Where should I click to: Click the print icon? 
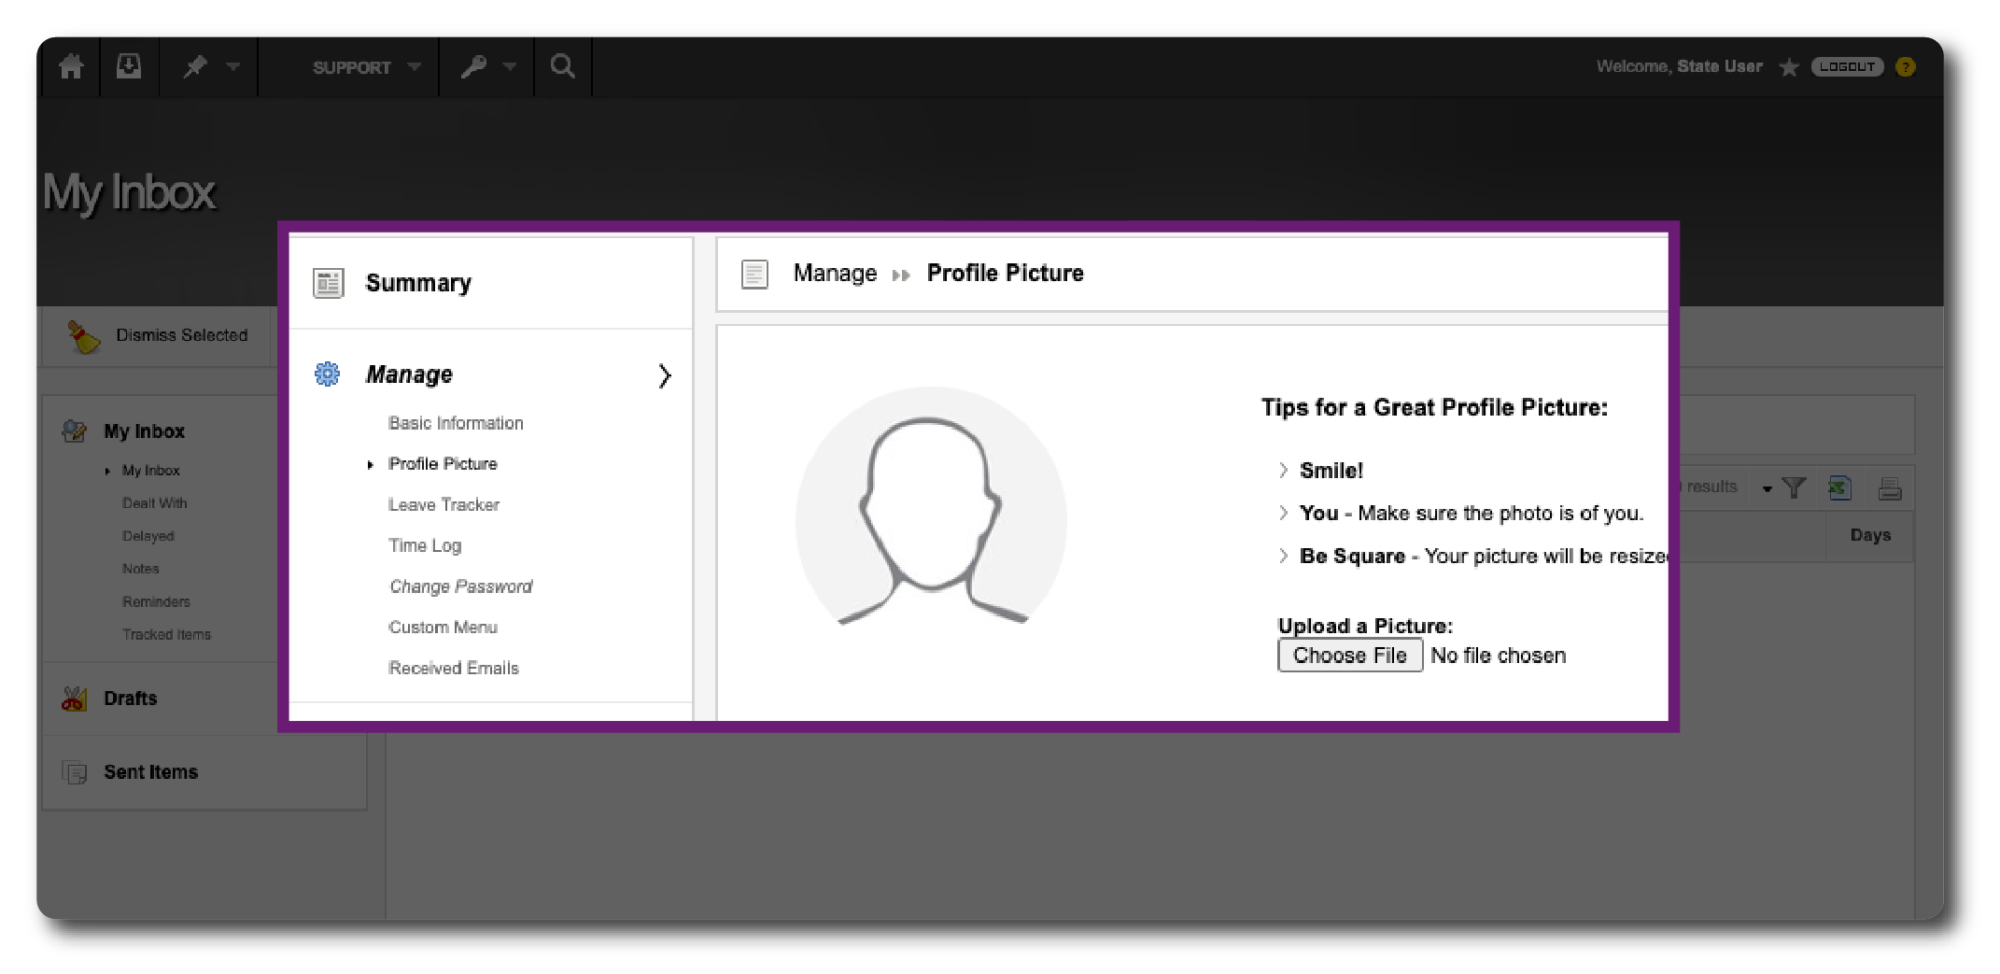tap(1889, 488)
